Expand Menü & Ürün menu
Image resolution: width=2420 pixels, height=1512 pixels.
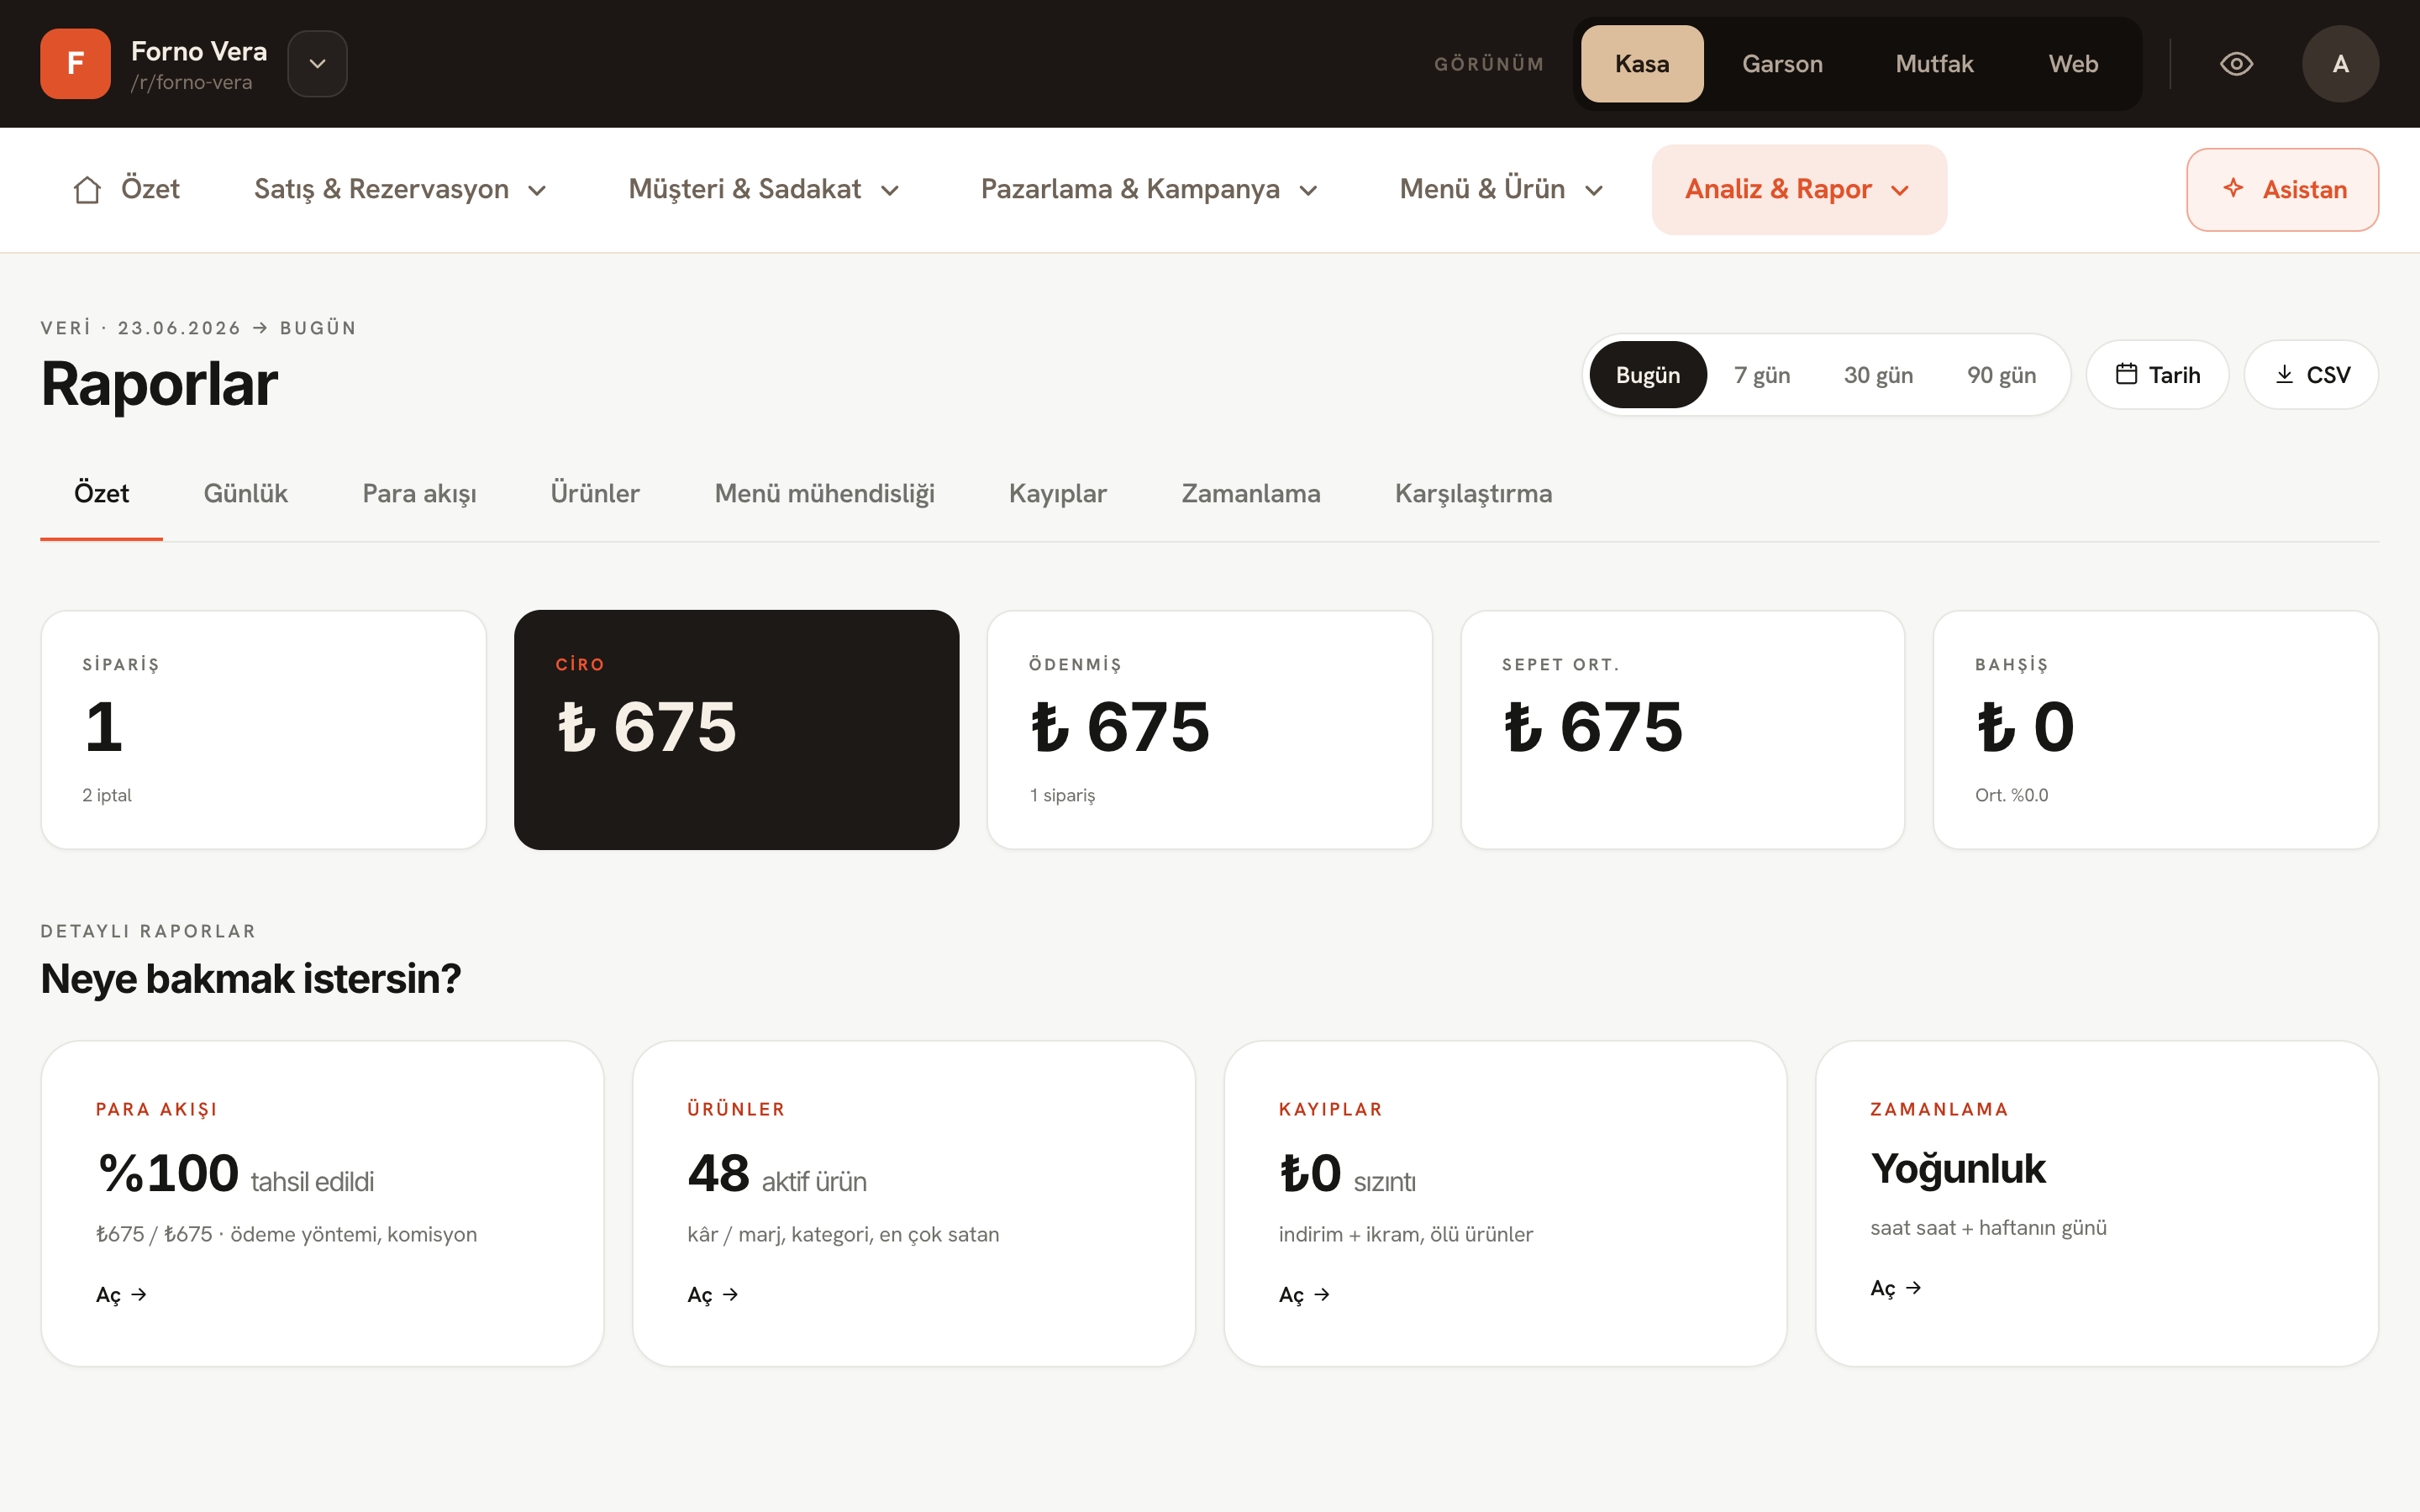pyautogui.click(x=1501, y=189)
